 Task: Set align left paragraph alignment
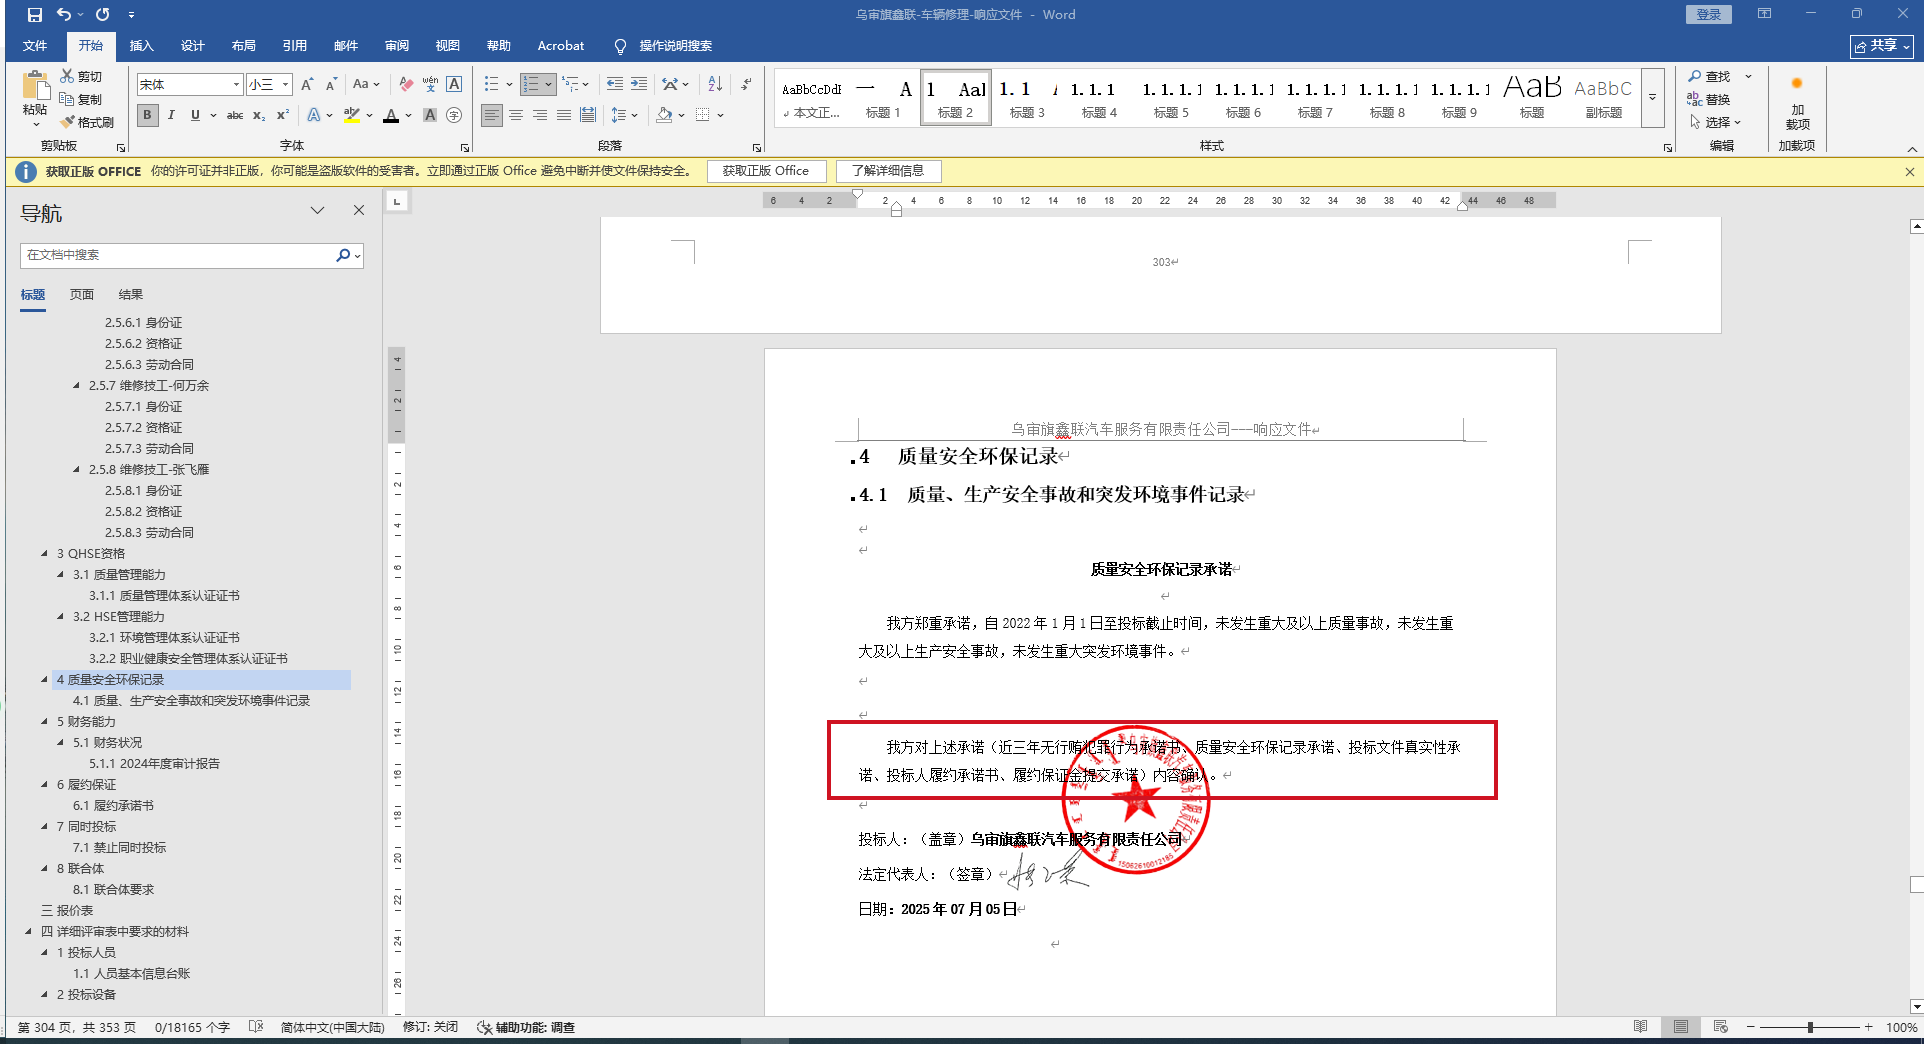click(492, 115)
